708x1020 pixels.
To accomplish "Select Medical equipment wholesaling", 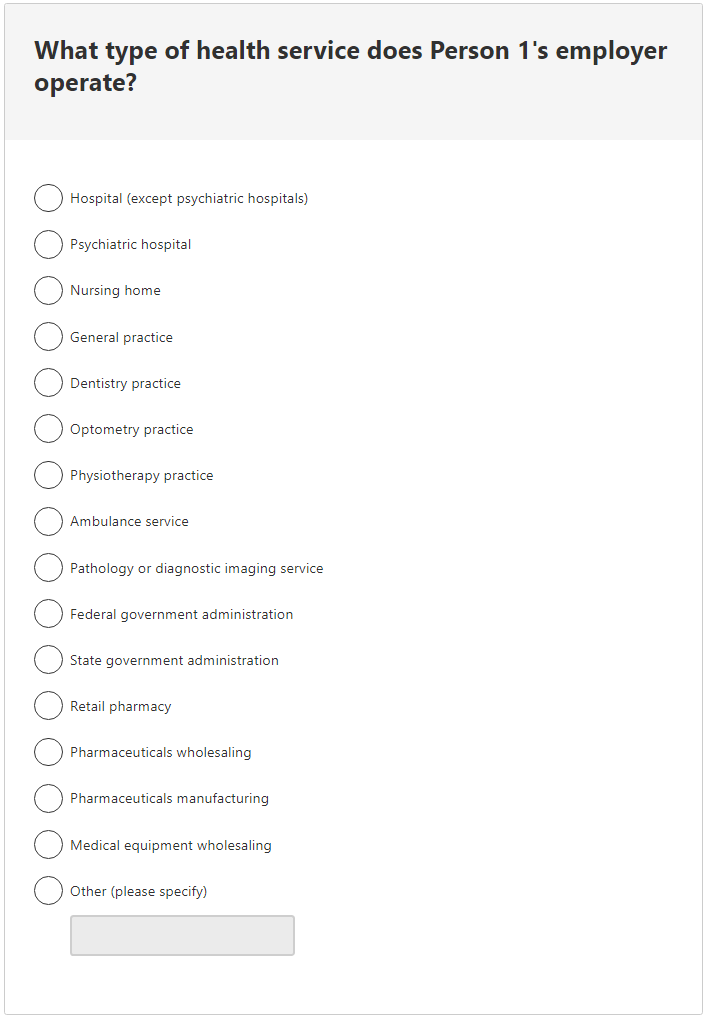I will pyautogui.click(x=48, y=844).
